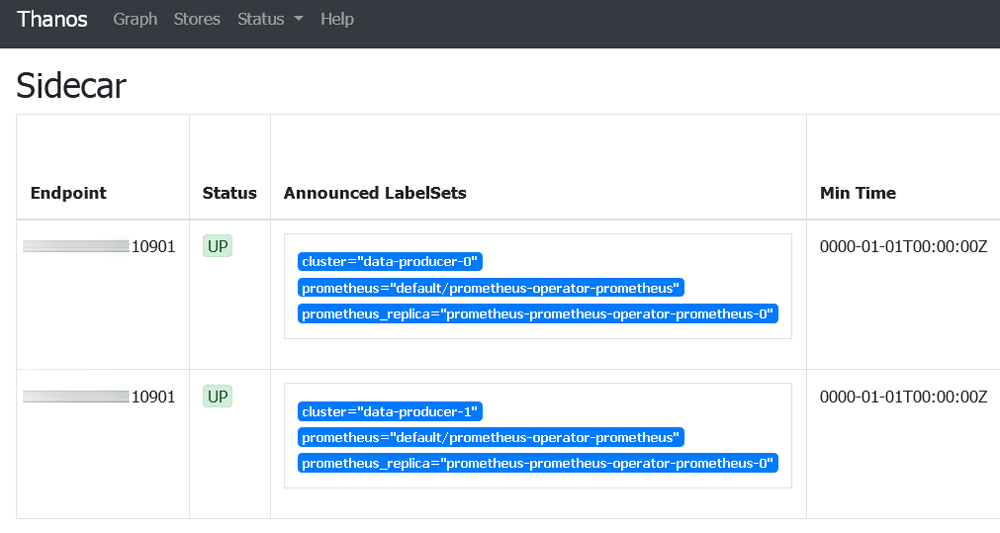
Task: Select the Endpoint column header
Action: [x=68, y=193]
